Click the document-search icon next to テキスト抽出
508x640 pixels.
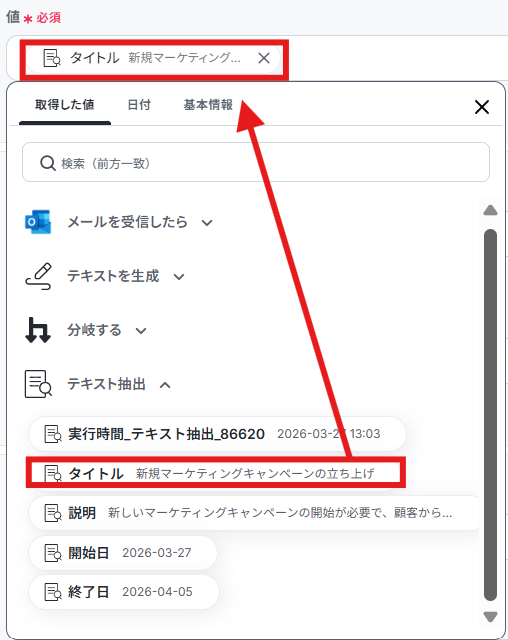point(38,384)
